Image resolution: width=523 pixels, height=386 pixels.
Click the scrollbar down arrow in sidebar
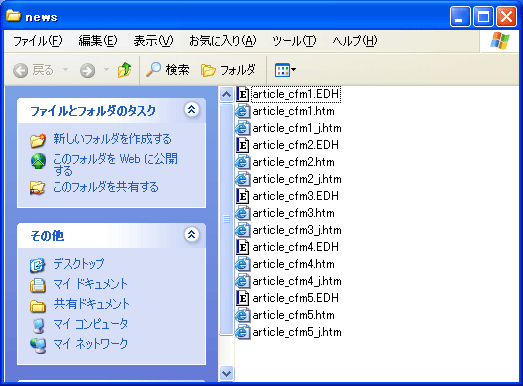tap(226, 373)
